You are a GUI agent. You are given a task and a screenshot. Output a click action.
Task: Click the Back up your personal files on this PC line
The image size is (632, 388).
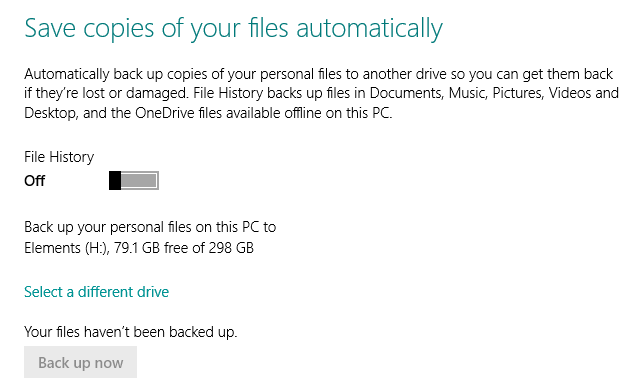pos(150,228)
